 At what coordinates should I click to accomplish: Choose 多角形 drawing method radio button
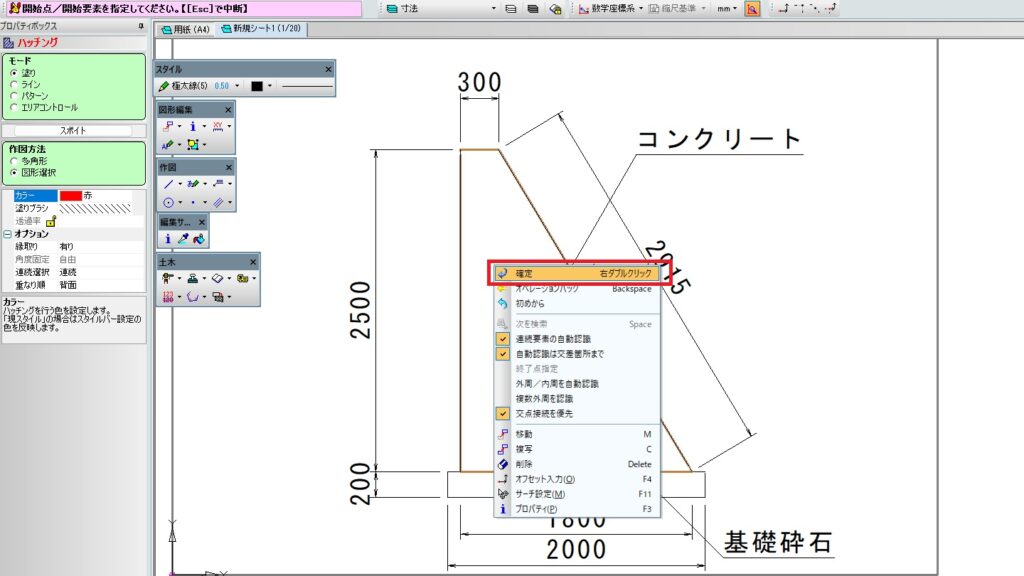(x=14, y=161)
